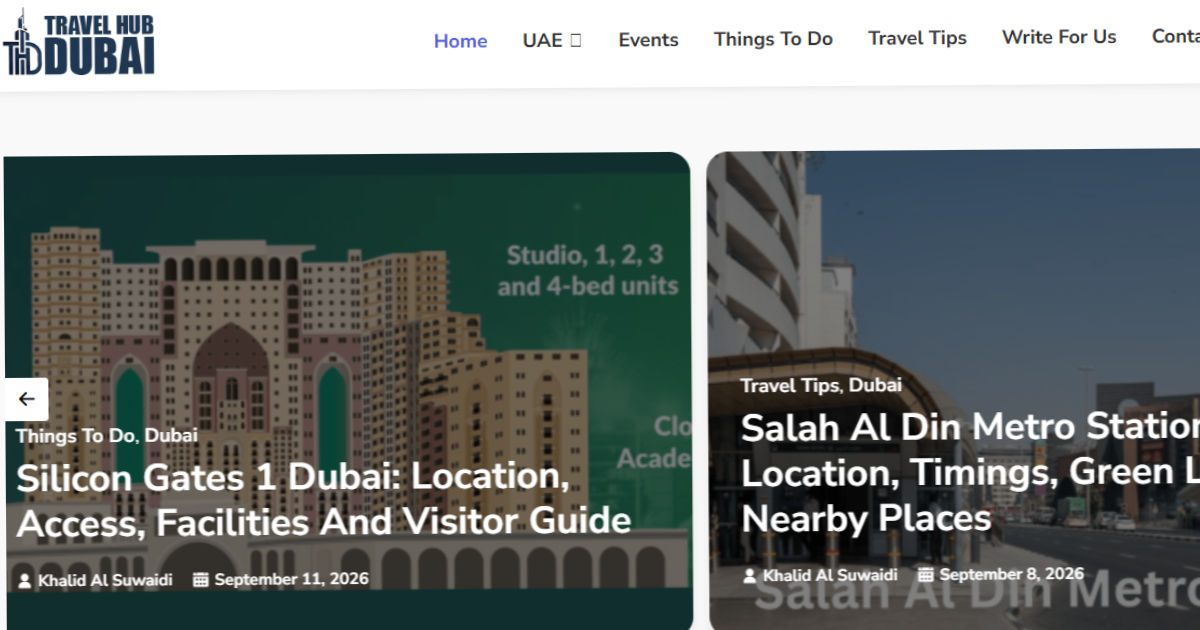This screenshot has width=1200, height=630.
Task: Click calendar icon beside September 11, 2026
Action: 200,579
